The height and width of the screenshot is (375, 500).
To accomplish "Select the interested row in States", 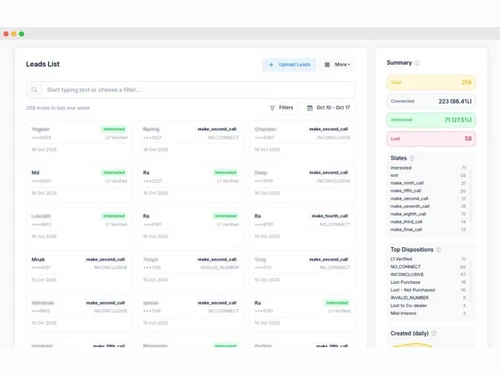I will 428,168.
